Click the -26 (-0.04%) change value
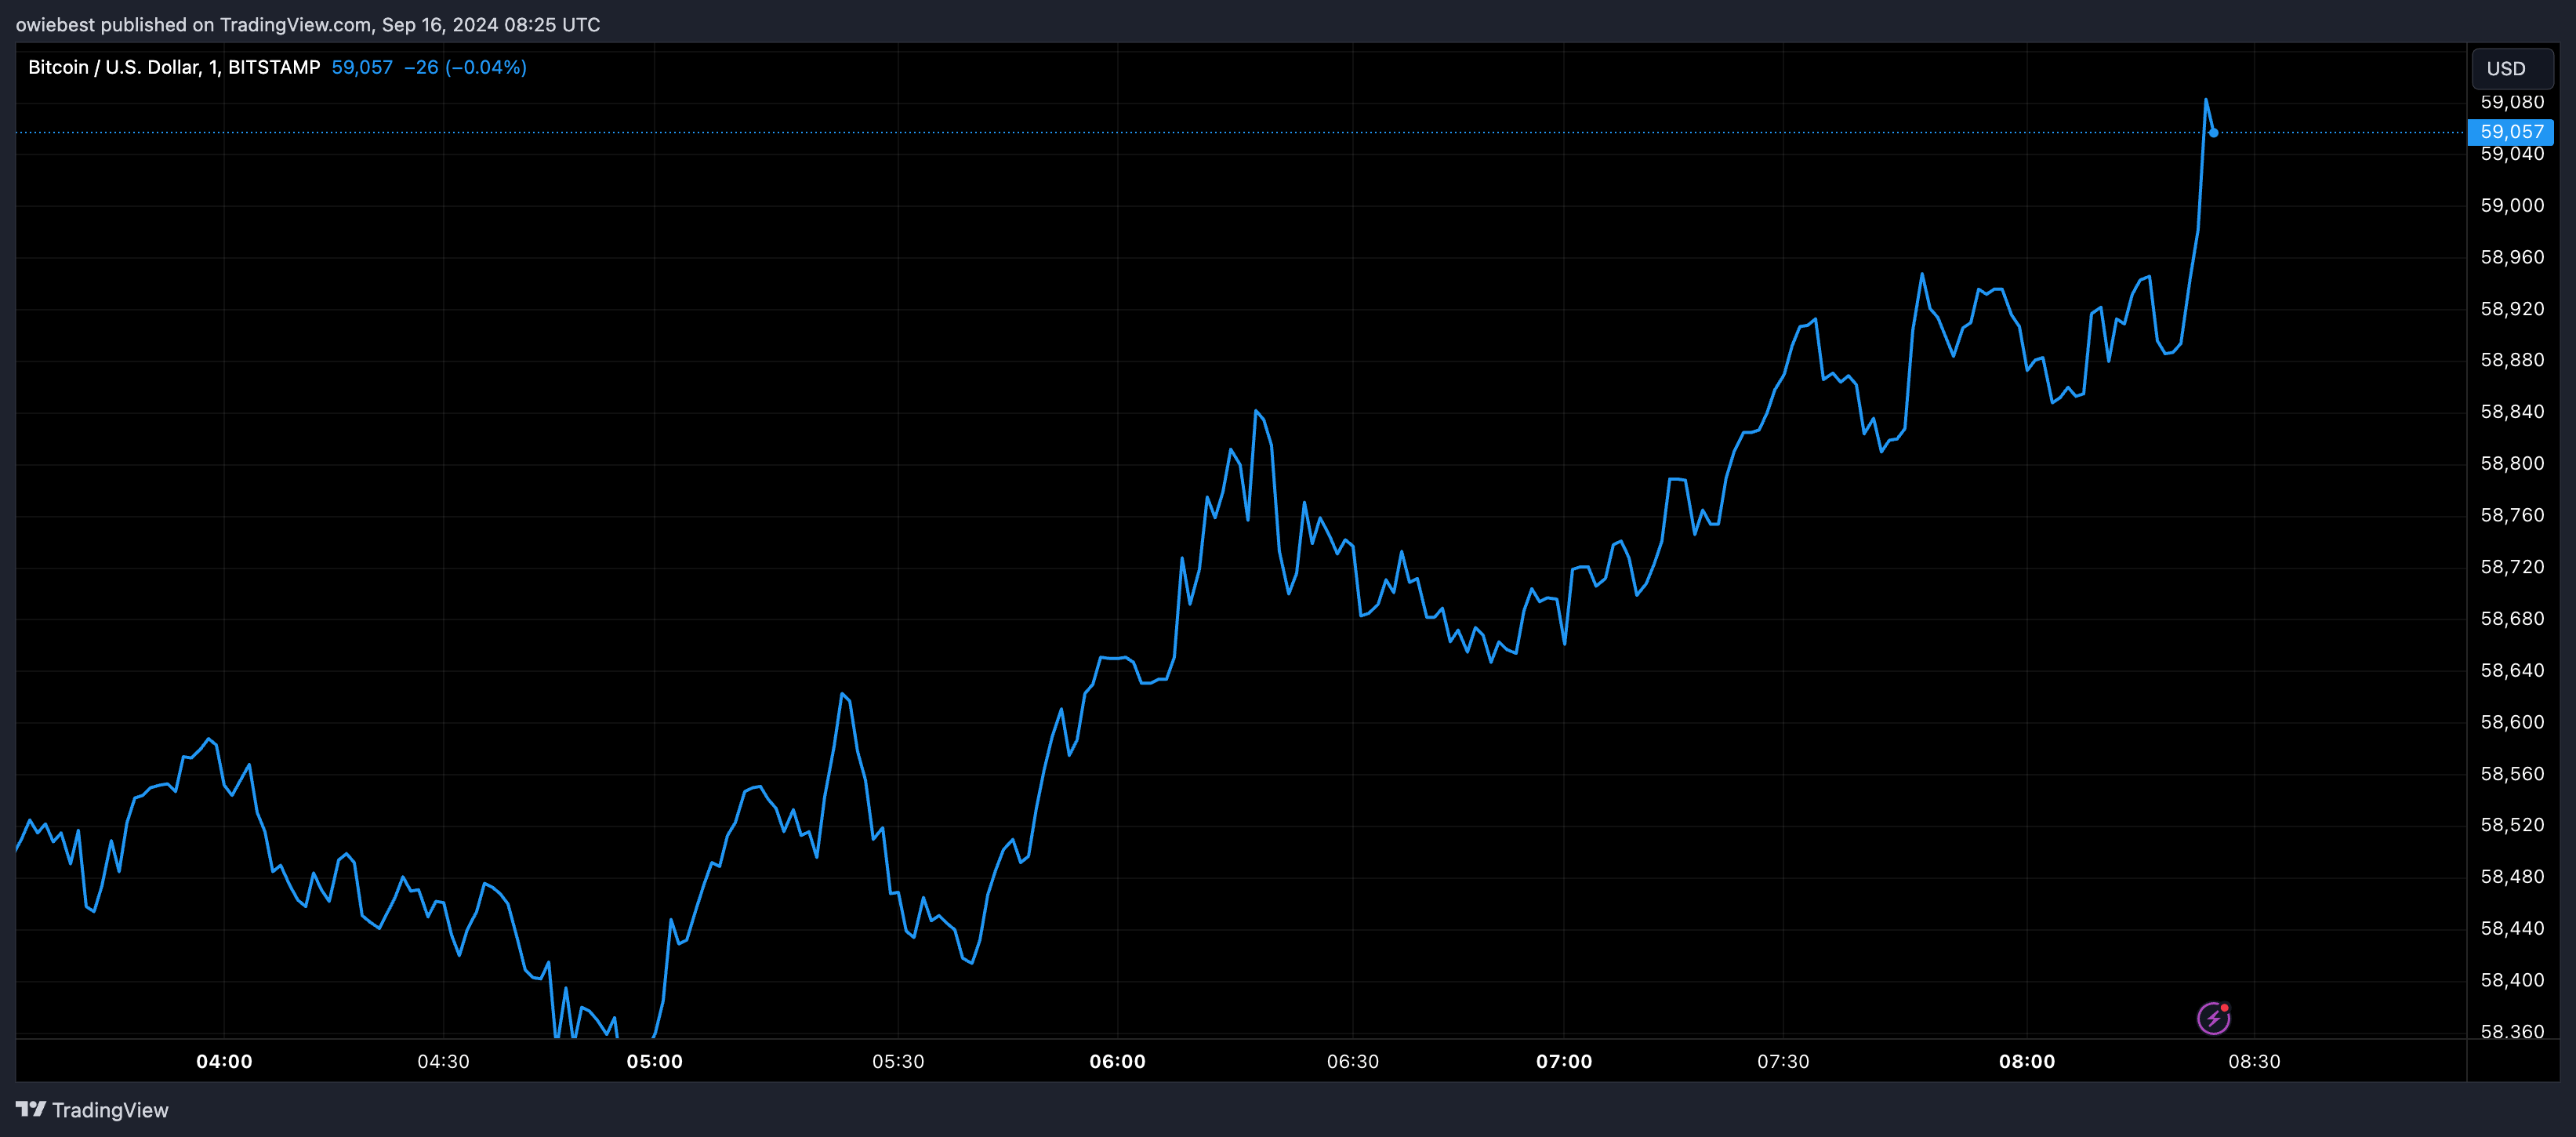The height and width of the screenshot is (1137, 2576). [465, 67]
